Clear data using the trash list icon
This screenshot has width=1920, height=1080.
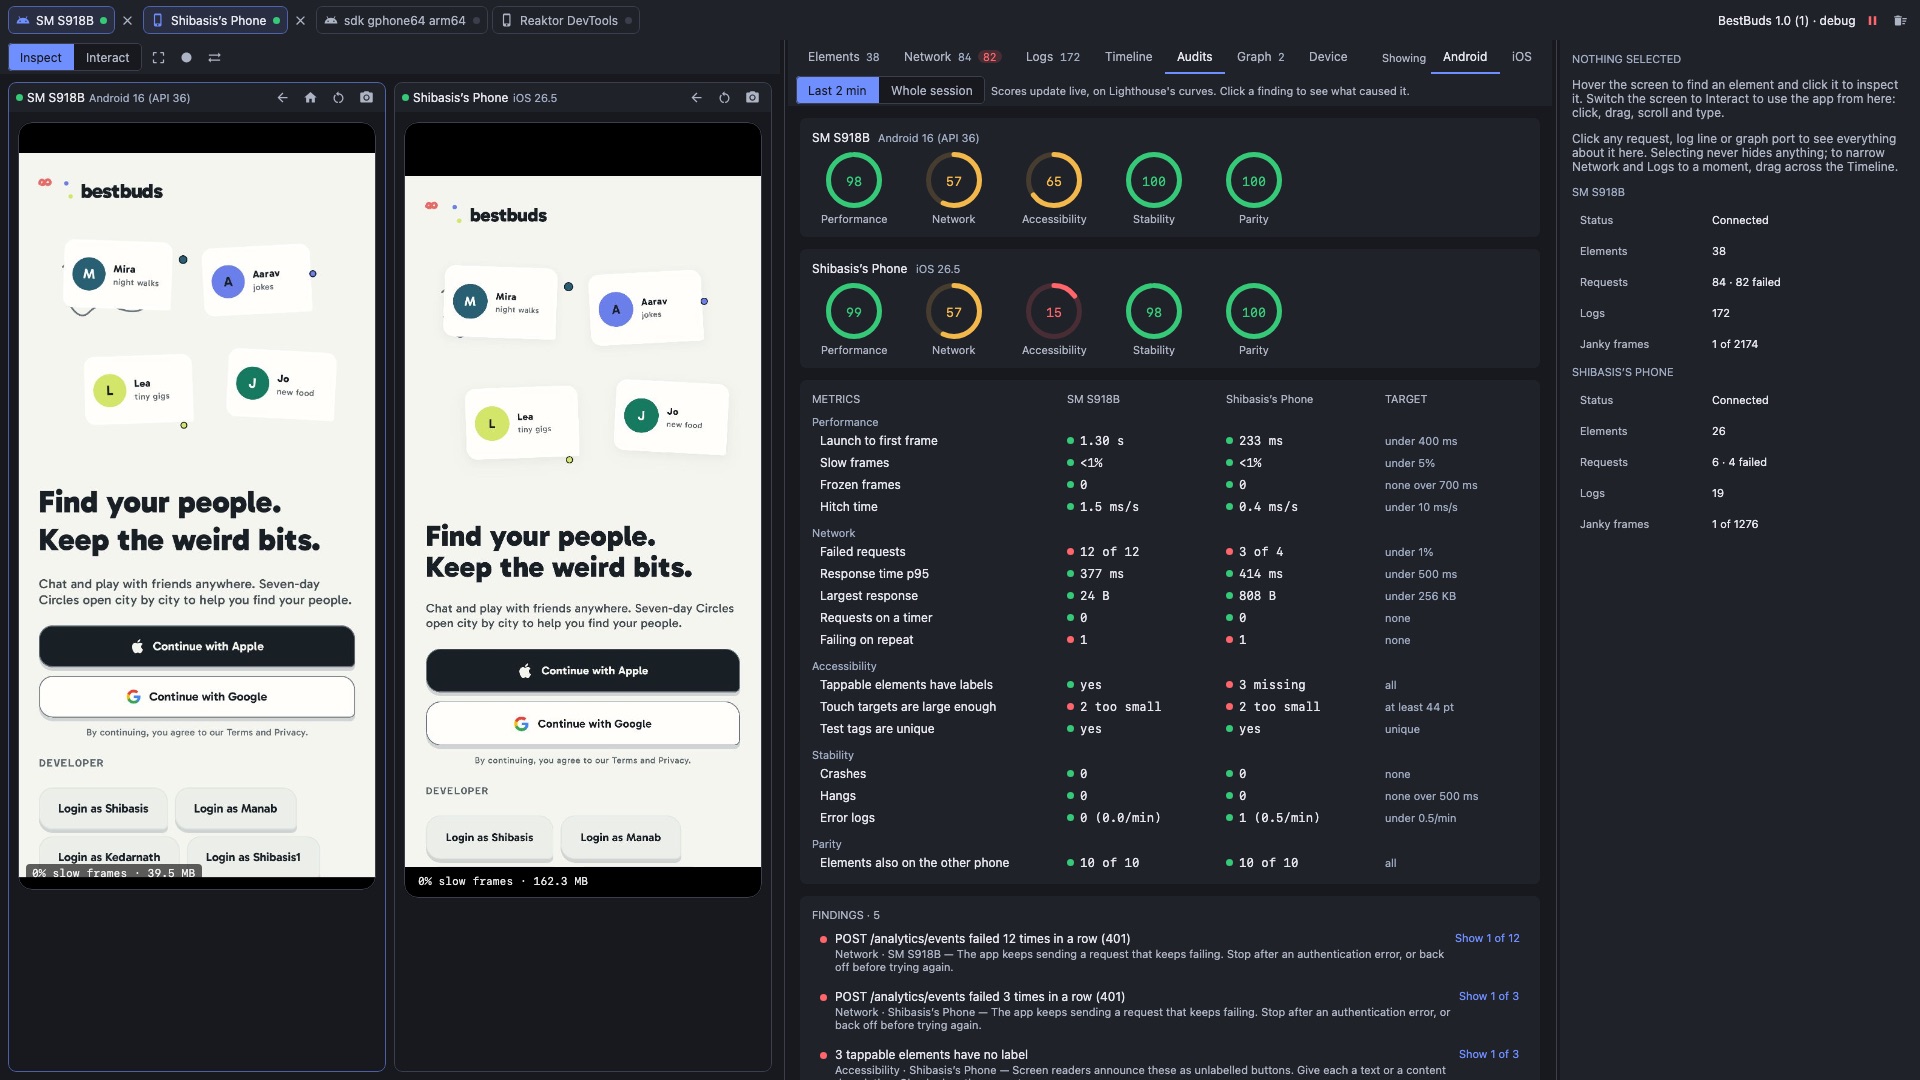[x=1900, y=20]
